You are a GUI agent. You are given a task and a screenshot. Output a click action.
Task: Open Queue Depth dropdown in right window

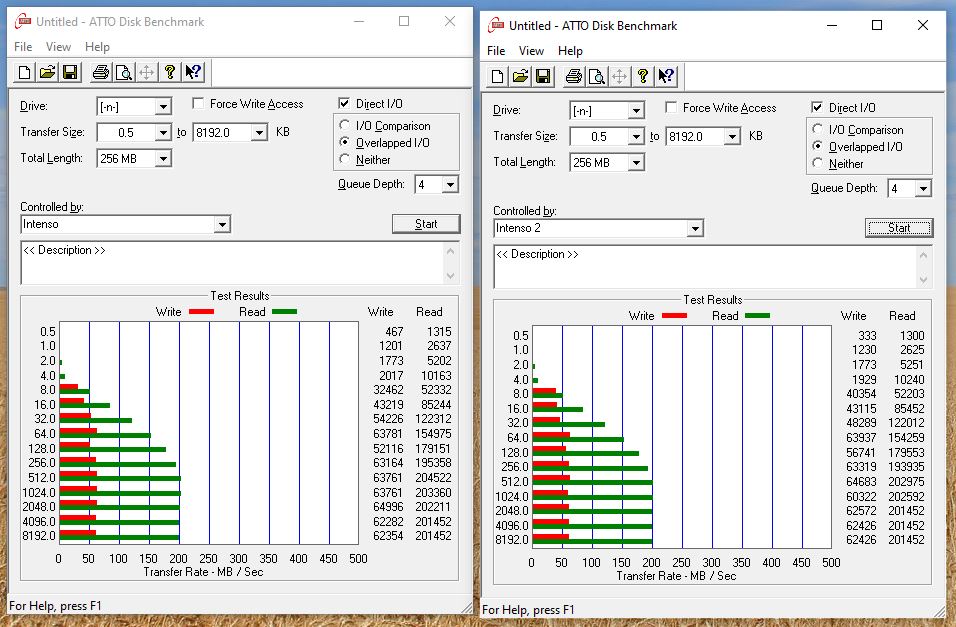(923, 188)
